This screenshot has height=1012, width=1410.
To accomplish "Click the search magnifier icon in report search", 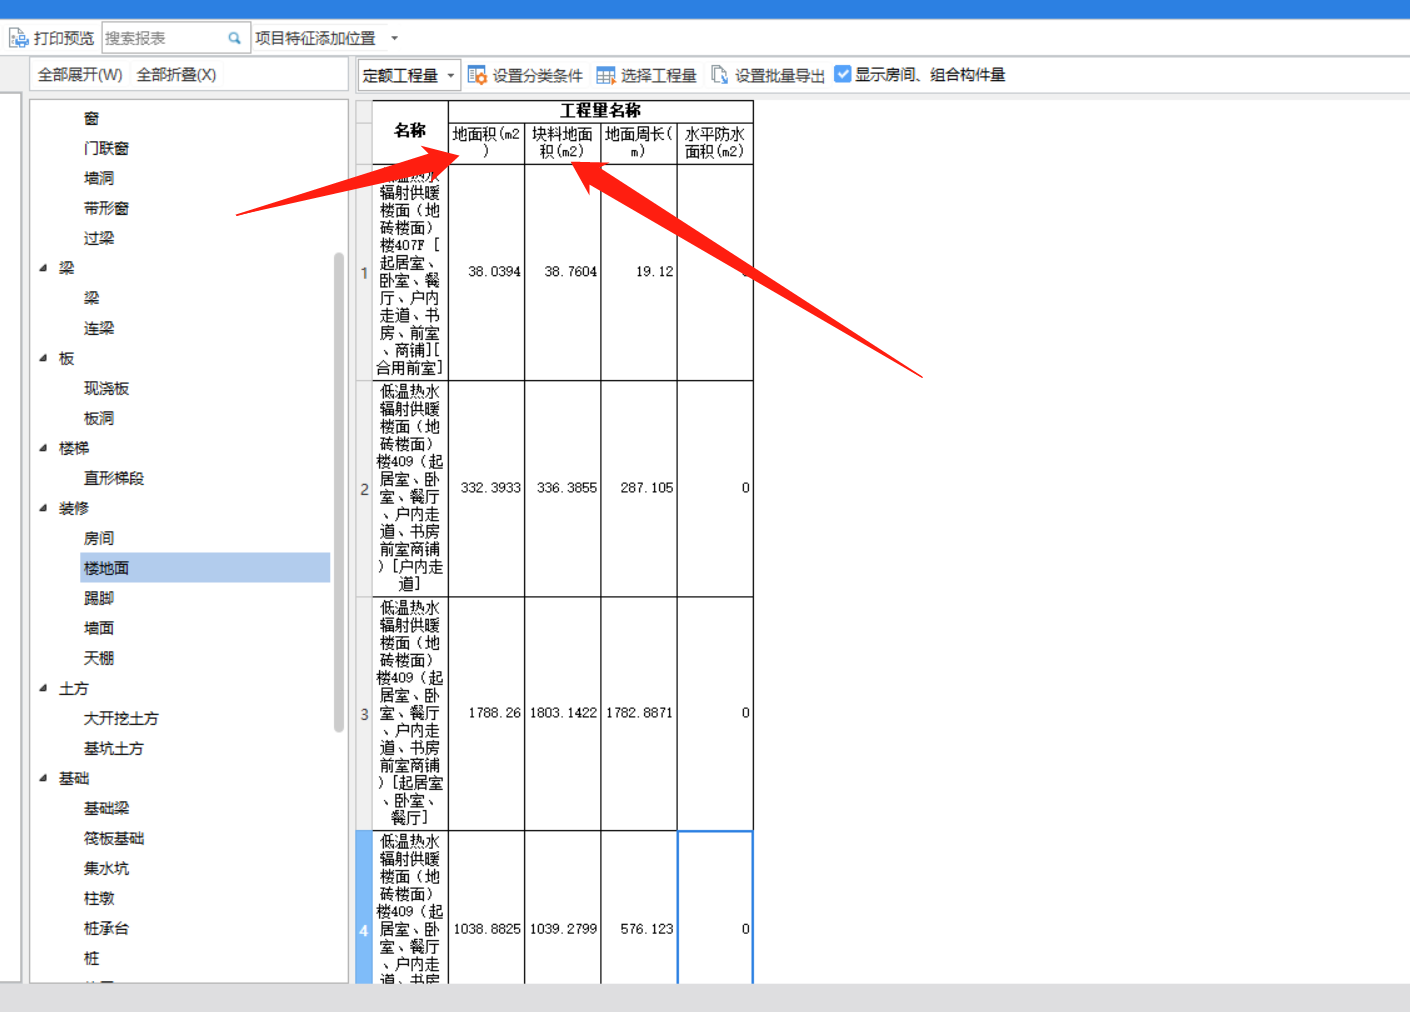I will pyautogui.click(x=234, y=38).
